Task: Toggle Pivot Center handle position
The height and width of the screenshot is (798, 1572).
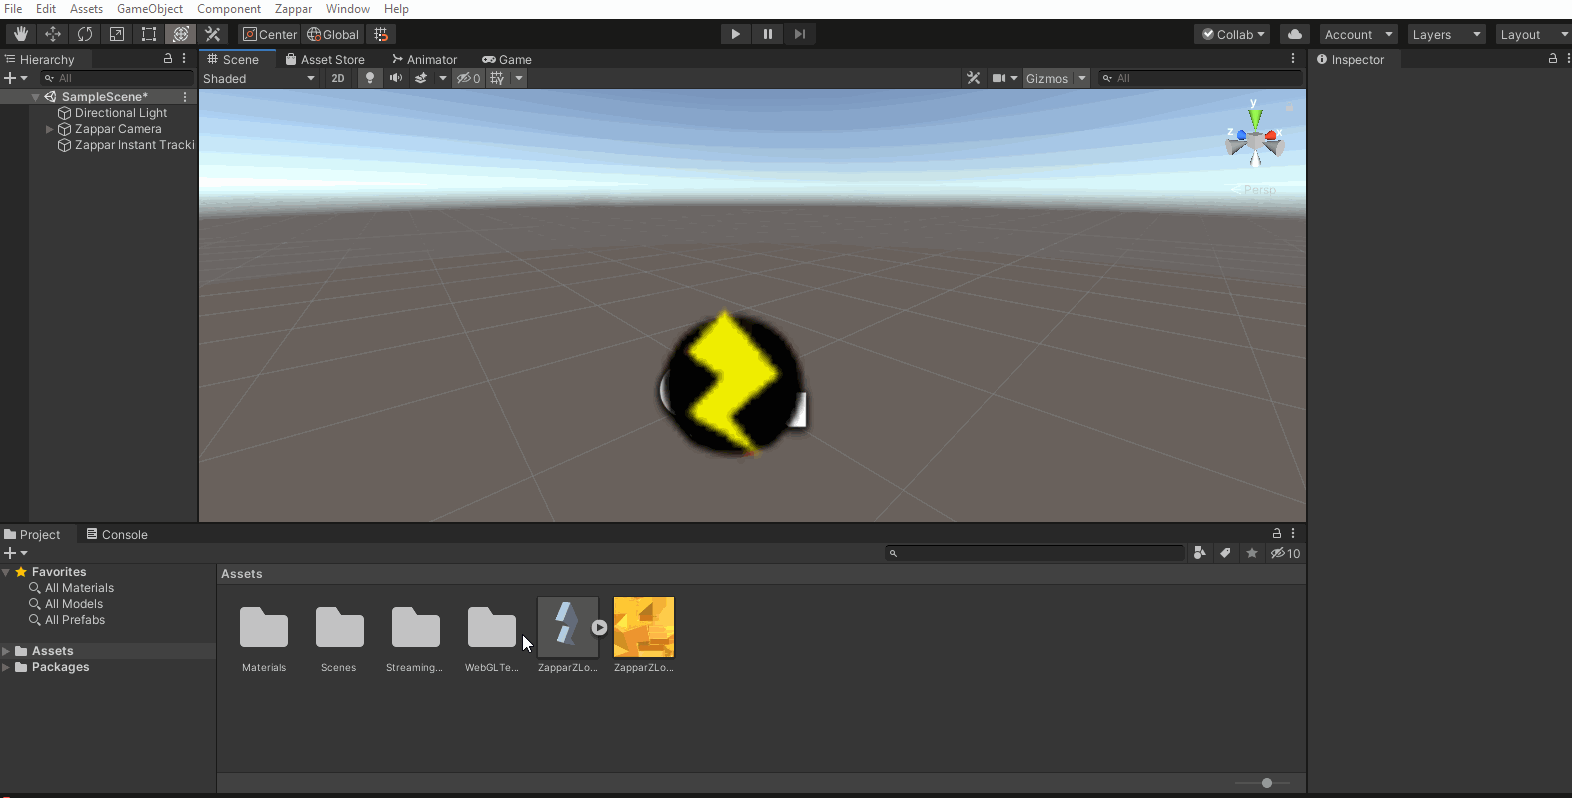Action: (270, 34)
